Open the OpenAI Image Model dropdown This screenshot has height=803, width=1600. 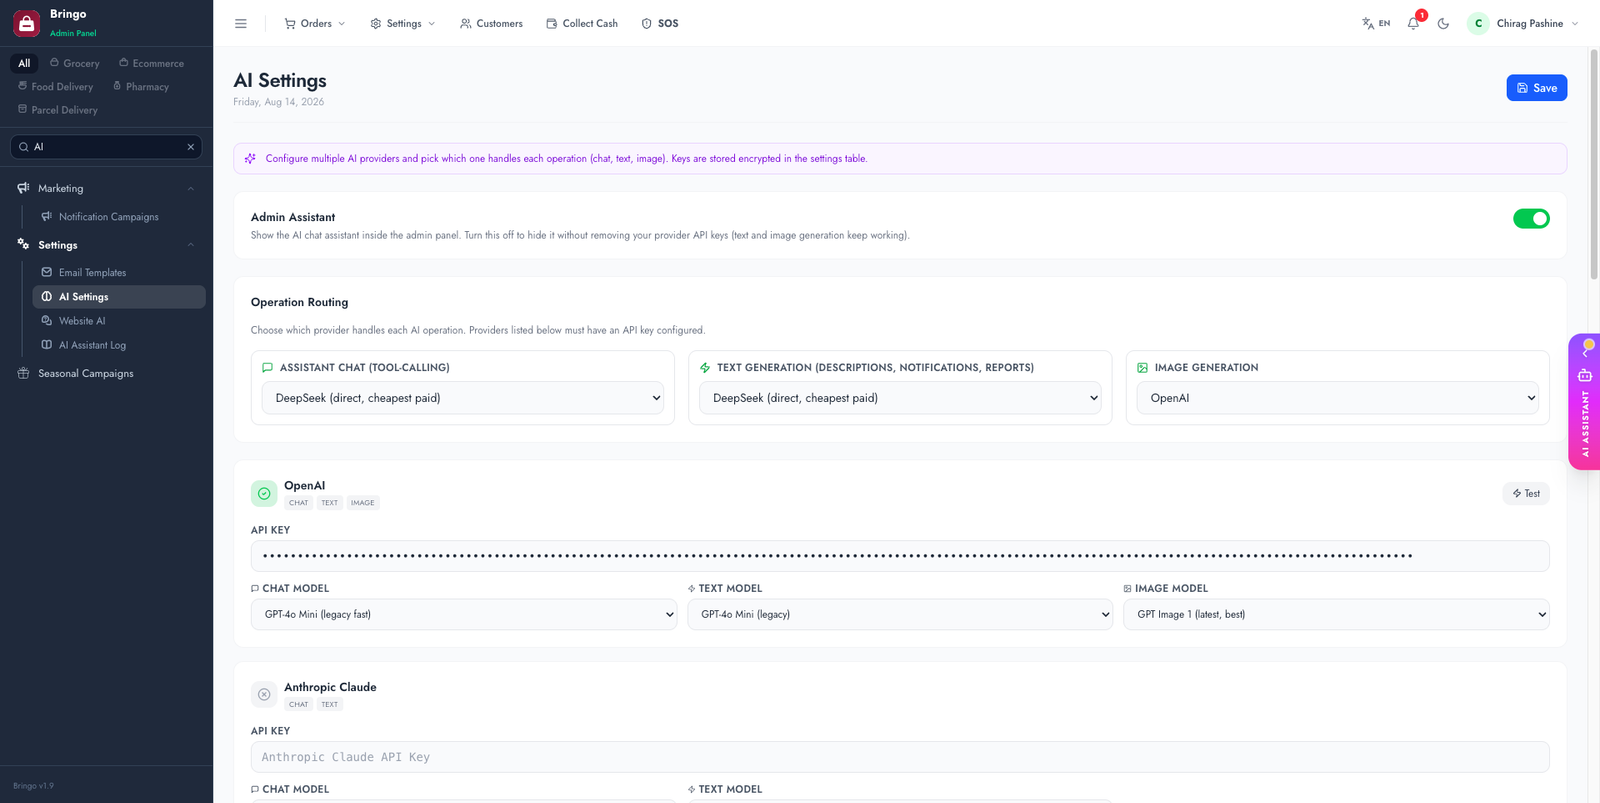pos(1336,614)
